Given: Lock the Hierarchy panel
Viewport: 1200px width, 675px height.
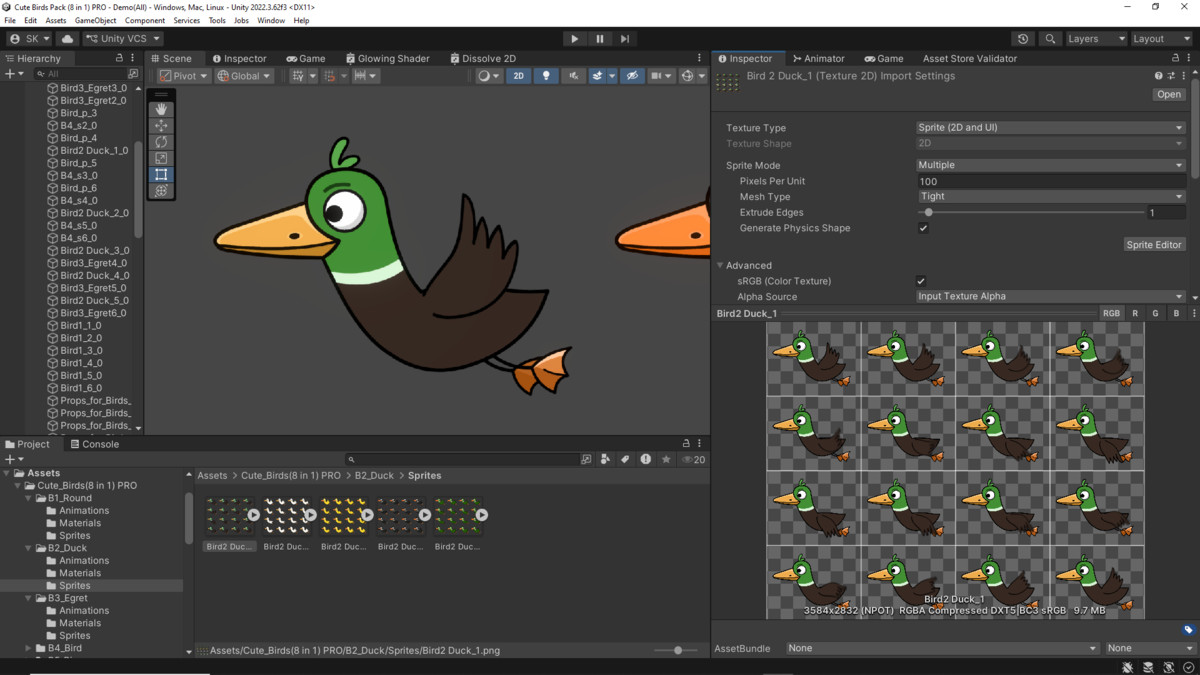Looking at the screenshot, I should pyautogui.click(x=119, y=59).
